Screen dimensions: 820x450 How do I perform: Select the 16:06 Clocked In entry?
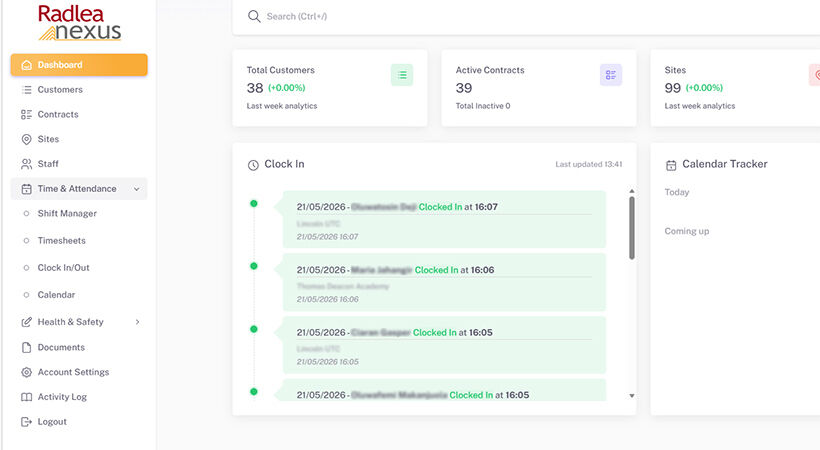click(445, 282)
